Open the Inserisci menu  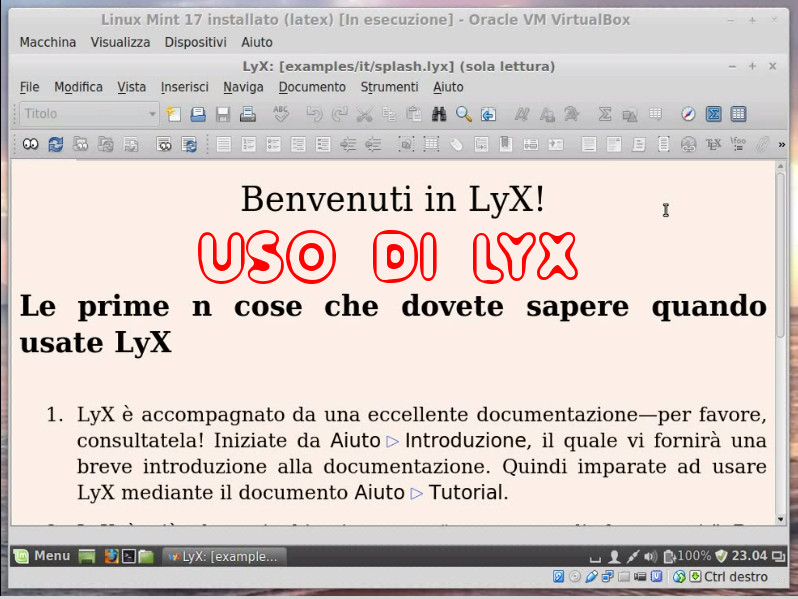184,87
